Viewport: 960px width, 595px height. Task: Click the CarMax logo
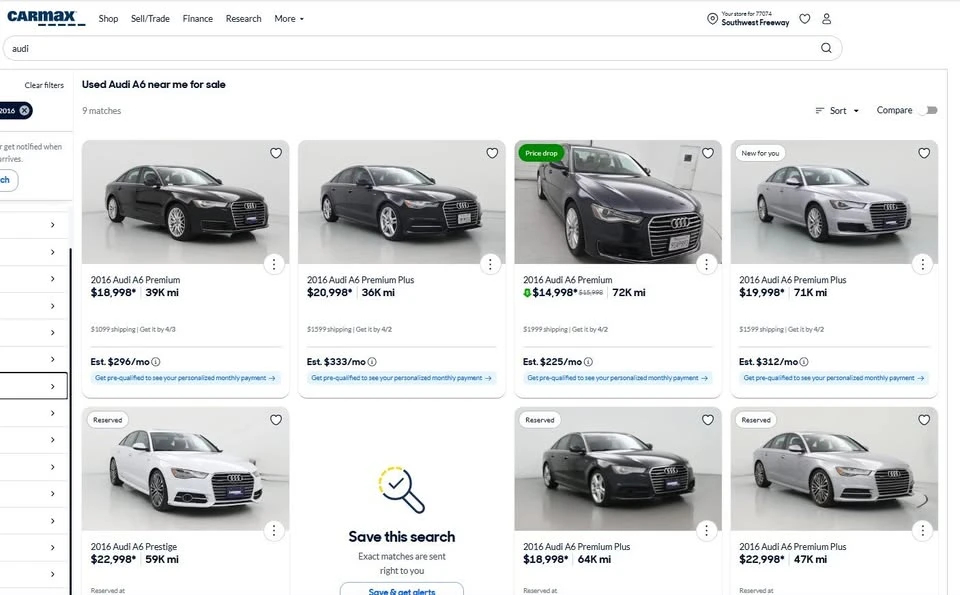45,18
